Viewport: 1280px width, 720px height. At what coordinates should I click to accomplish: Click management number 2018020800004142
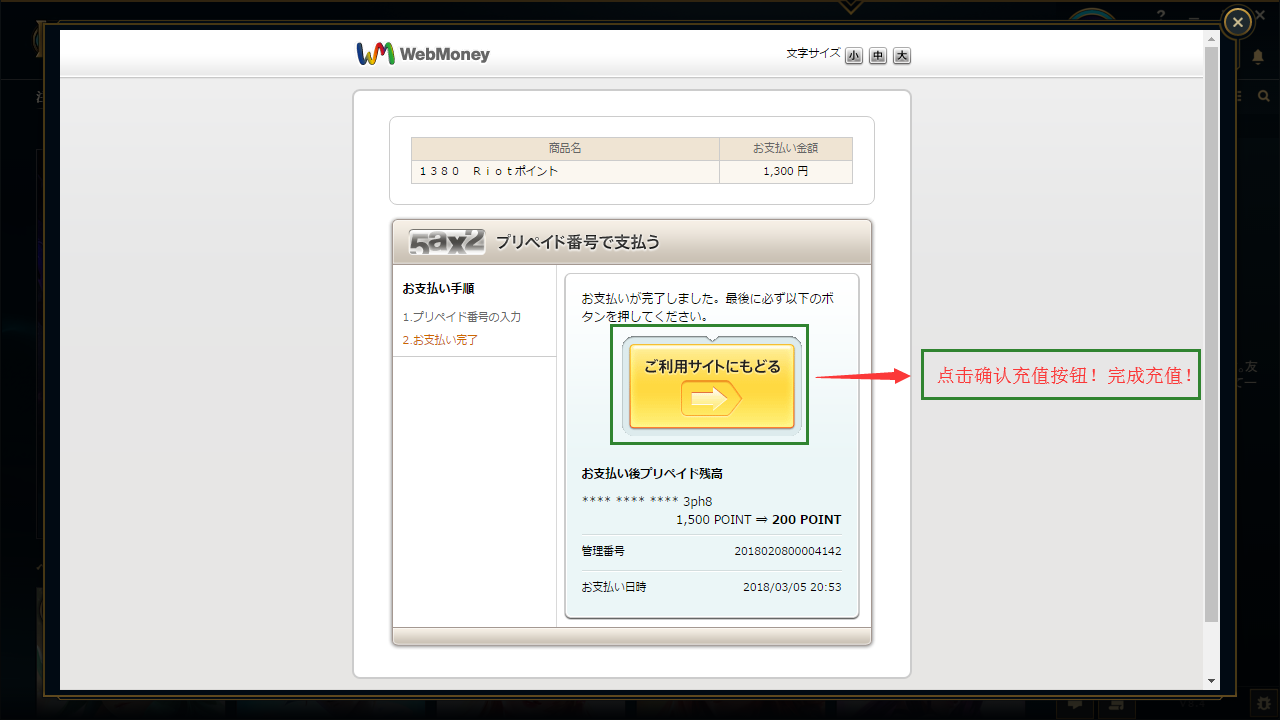tap(788, 551)
